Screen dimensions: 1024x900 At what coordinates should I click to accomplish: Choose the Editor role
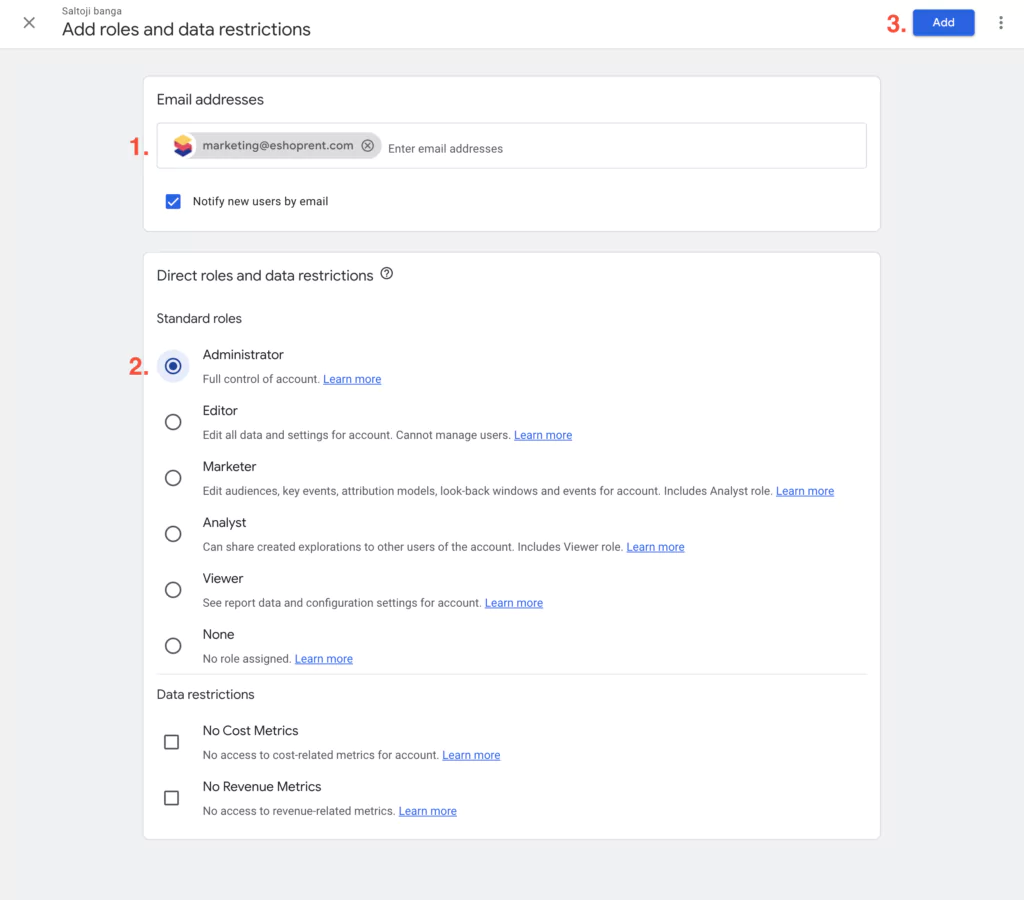point(173,422)
